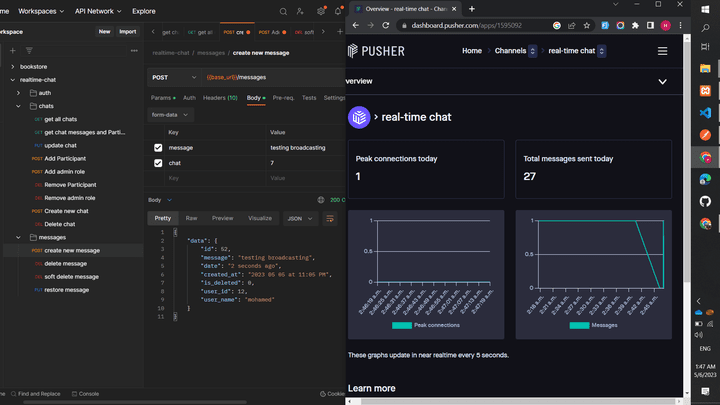Switch to Headers (10) tab

point(220,98)
